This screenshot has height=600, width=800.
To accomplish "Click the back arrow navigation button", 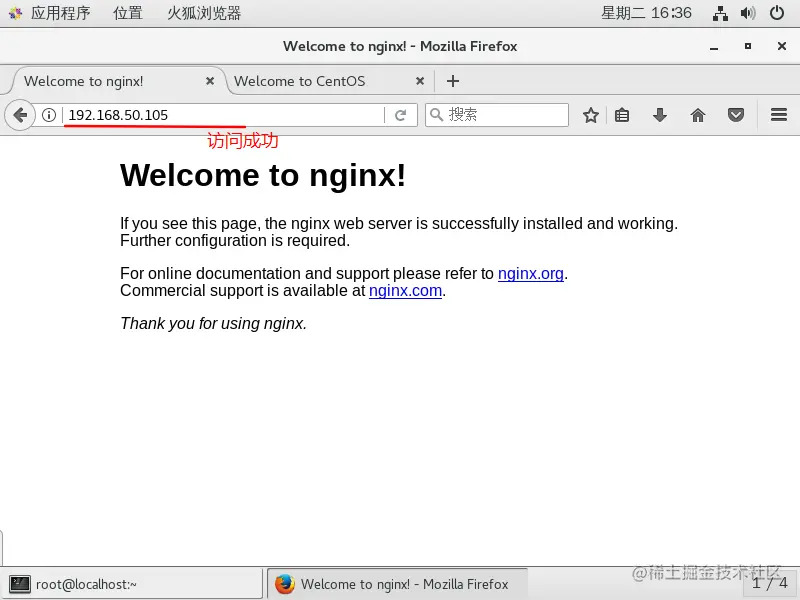I will pos(20,115).
